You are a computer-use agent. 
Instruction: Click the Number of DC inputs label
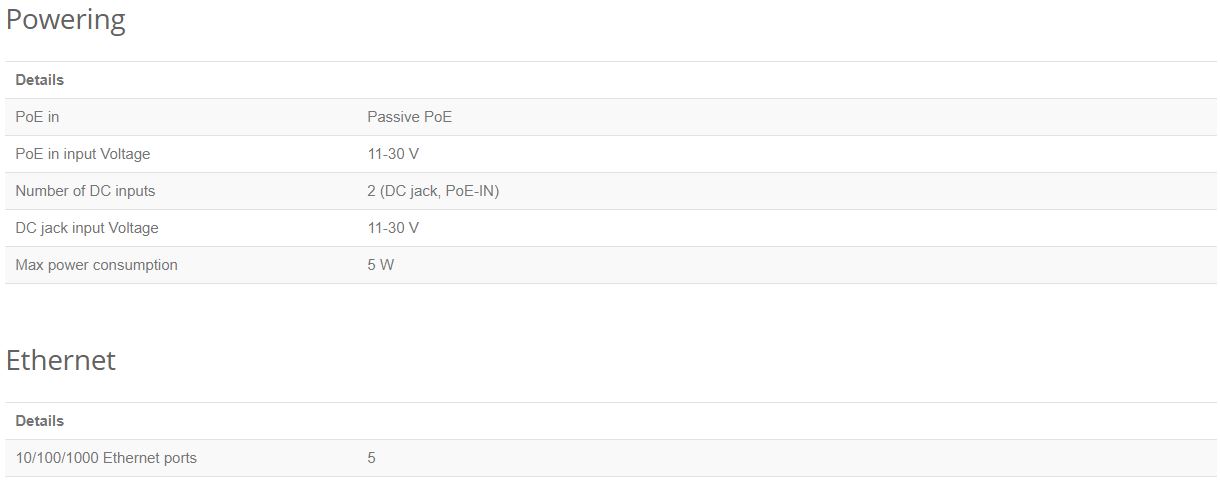coord(85,191)
